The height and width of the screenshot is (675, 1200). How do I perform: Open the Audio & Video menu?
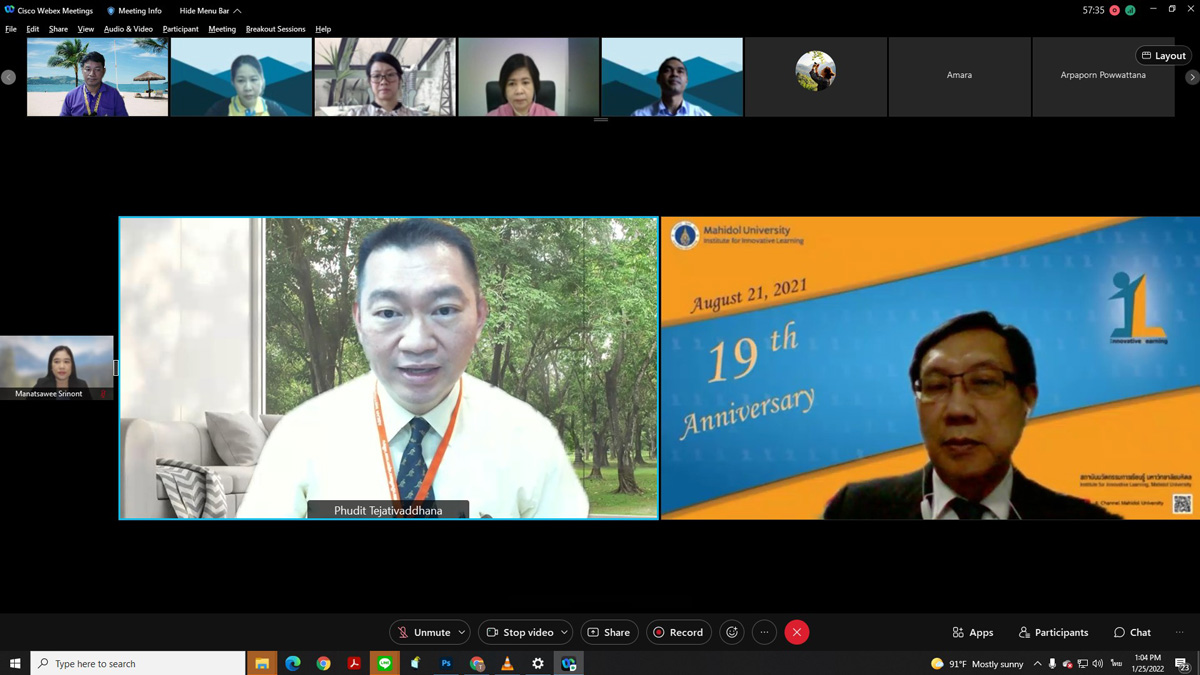(128, 29)
